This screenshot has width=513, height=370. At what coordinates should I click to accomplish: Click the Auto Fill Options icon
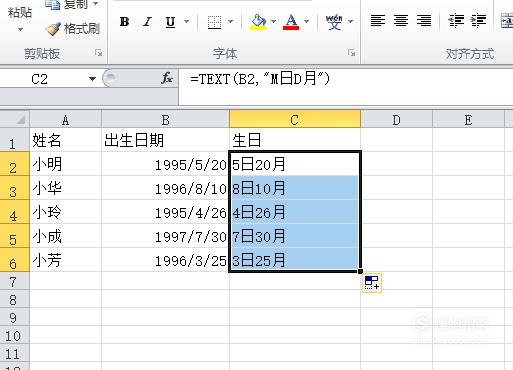pyautogui.click(x=372, y=283)
